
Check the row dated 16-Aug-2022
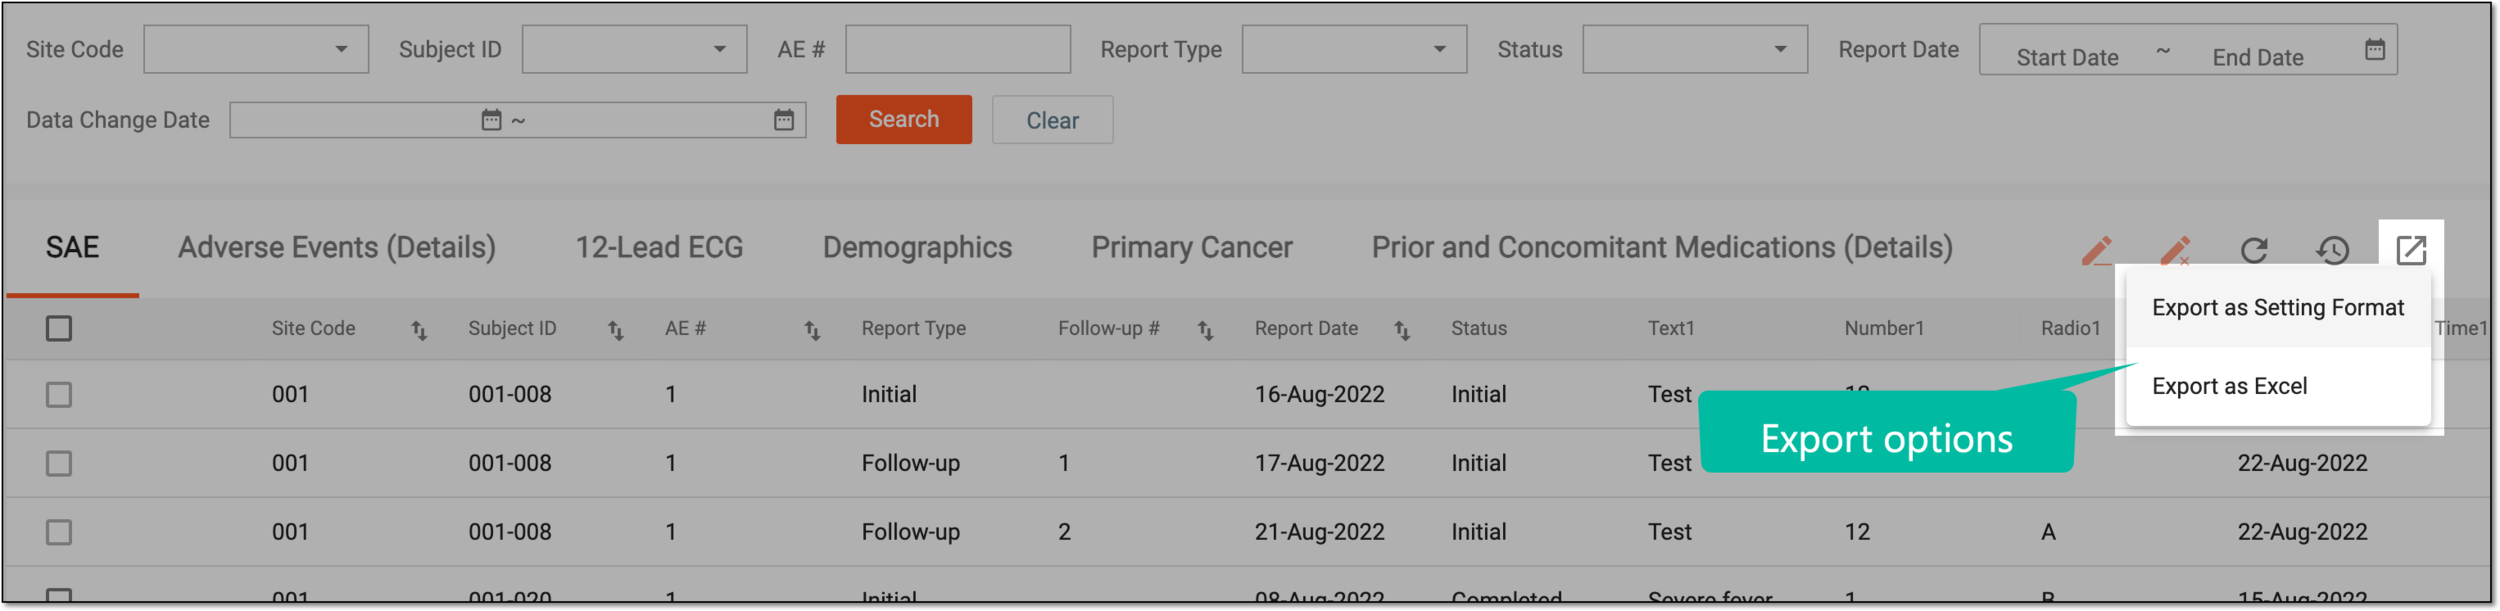click(59, 394)
